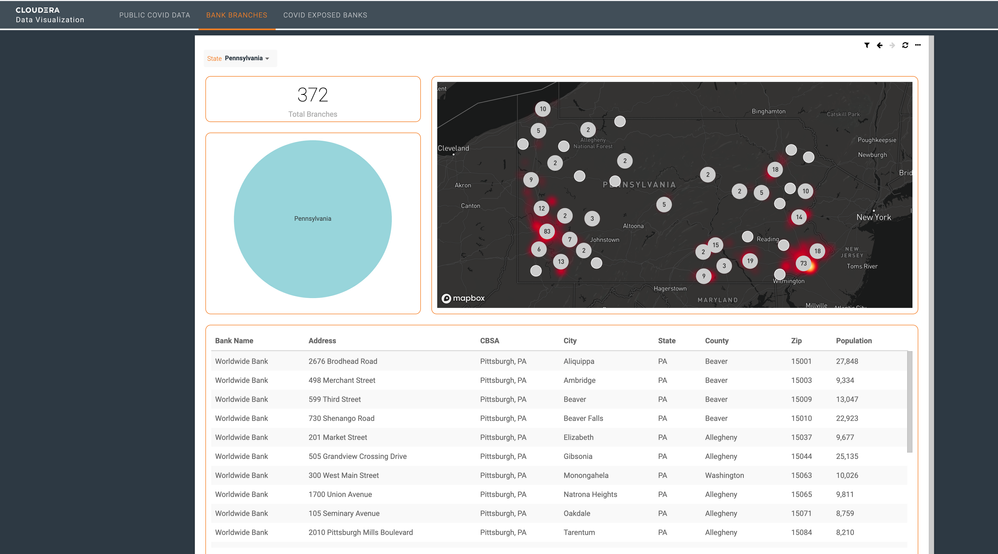998x554 pixels.
Task: Open the Covid Exposed Banks tab
Action: (325, 15)
